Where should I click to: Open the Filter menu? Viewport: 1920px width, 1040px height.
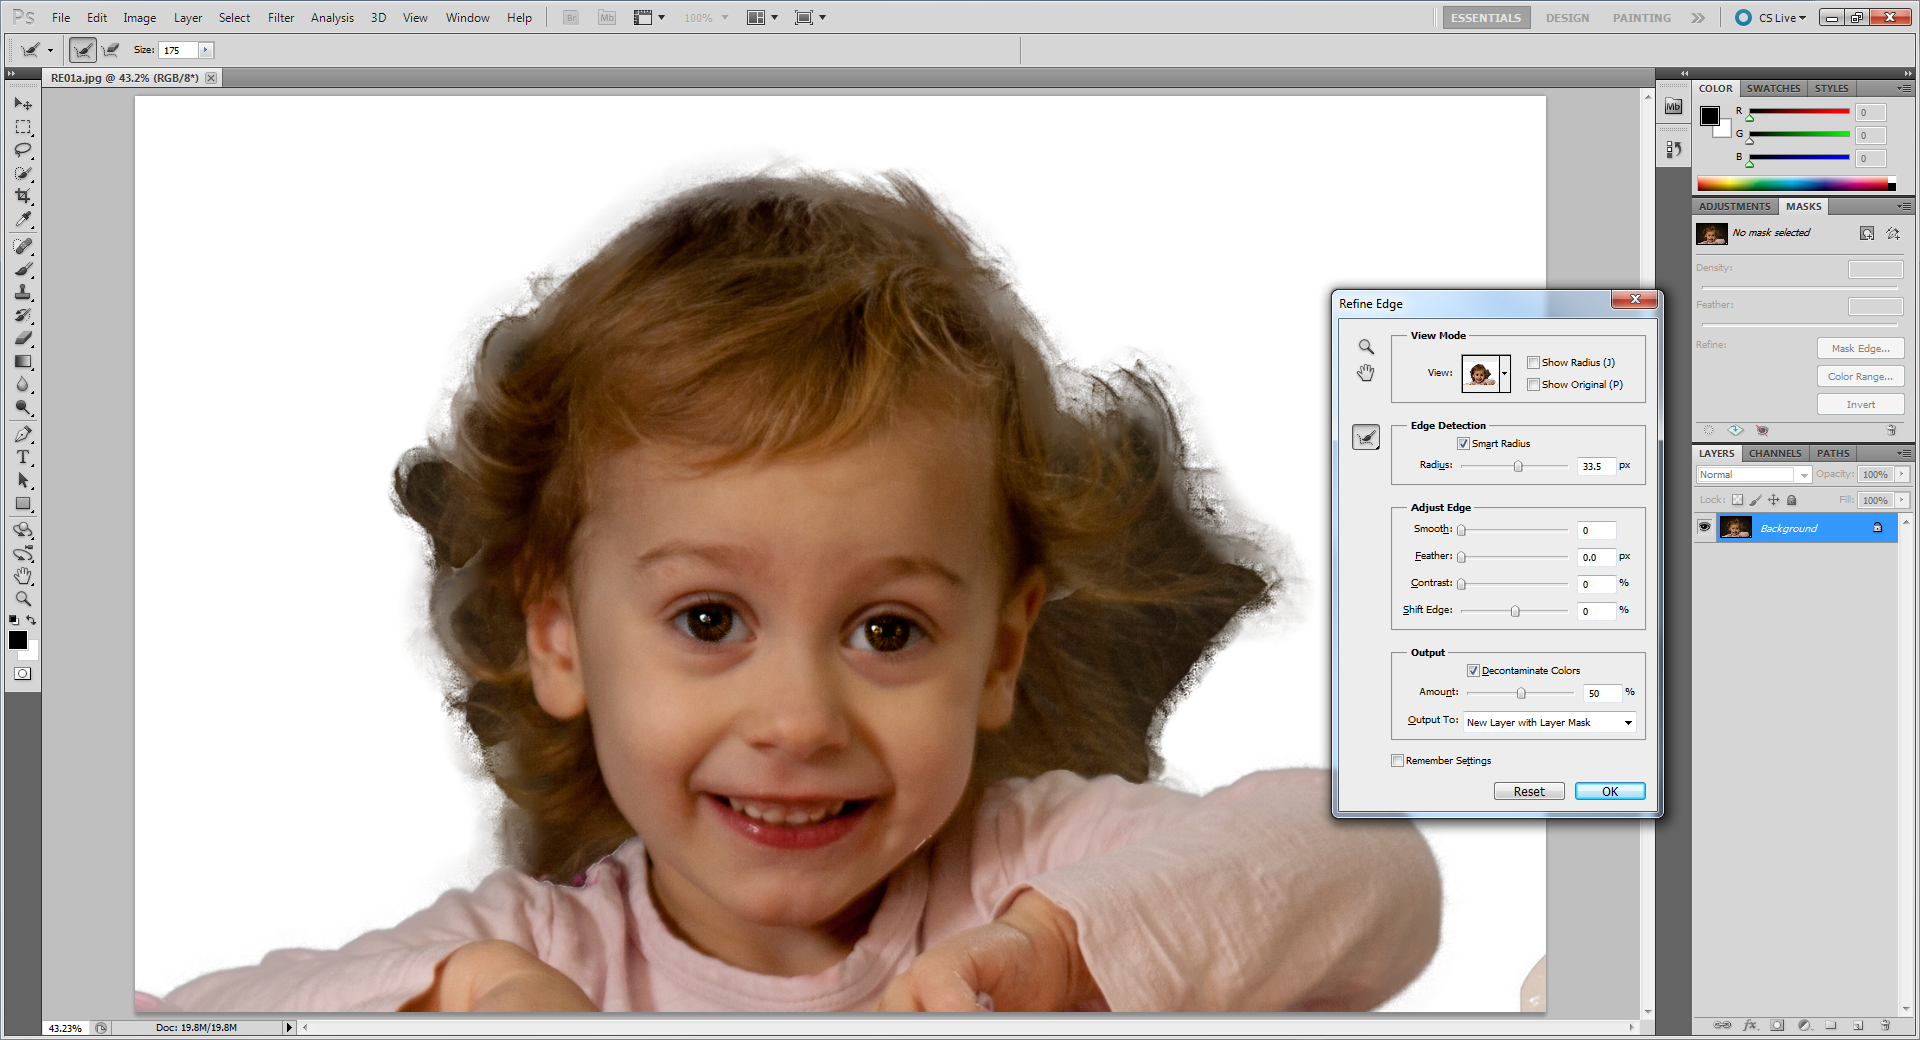(x=281, y=18)
